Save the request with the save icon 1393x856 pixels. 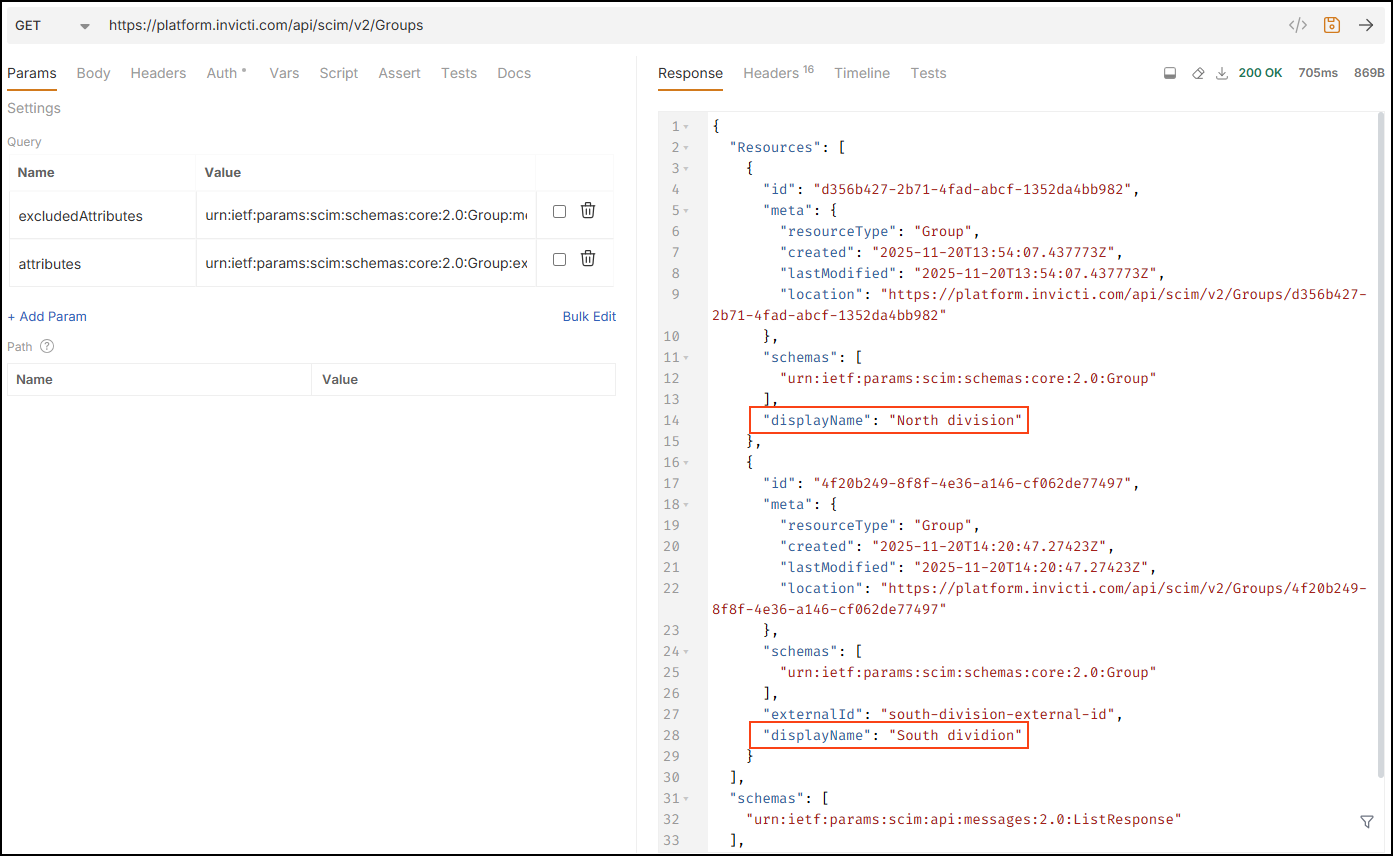tap(1331, 25)
